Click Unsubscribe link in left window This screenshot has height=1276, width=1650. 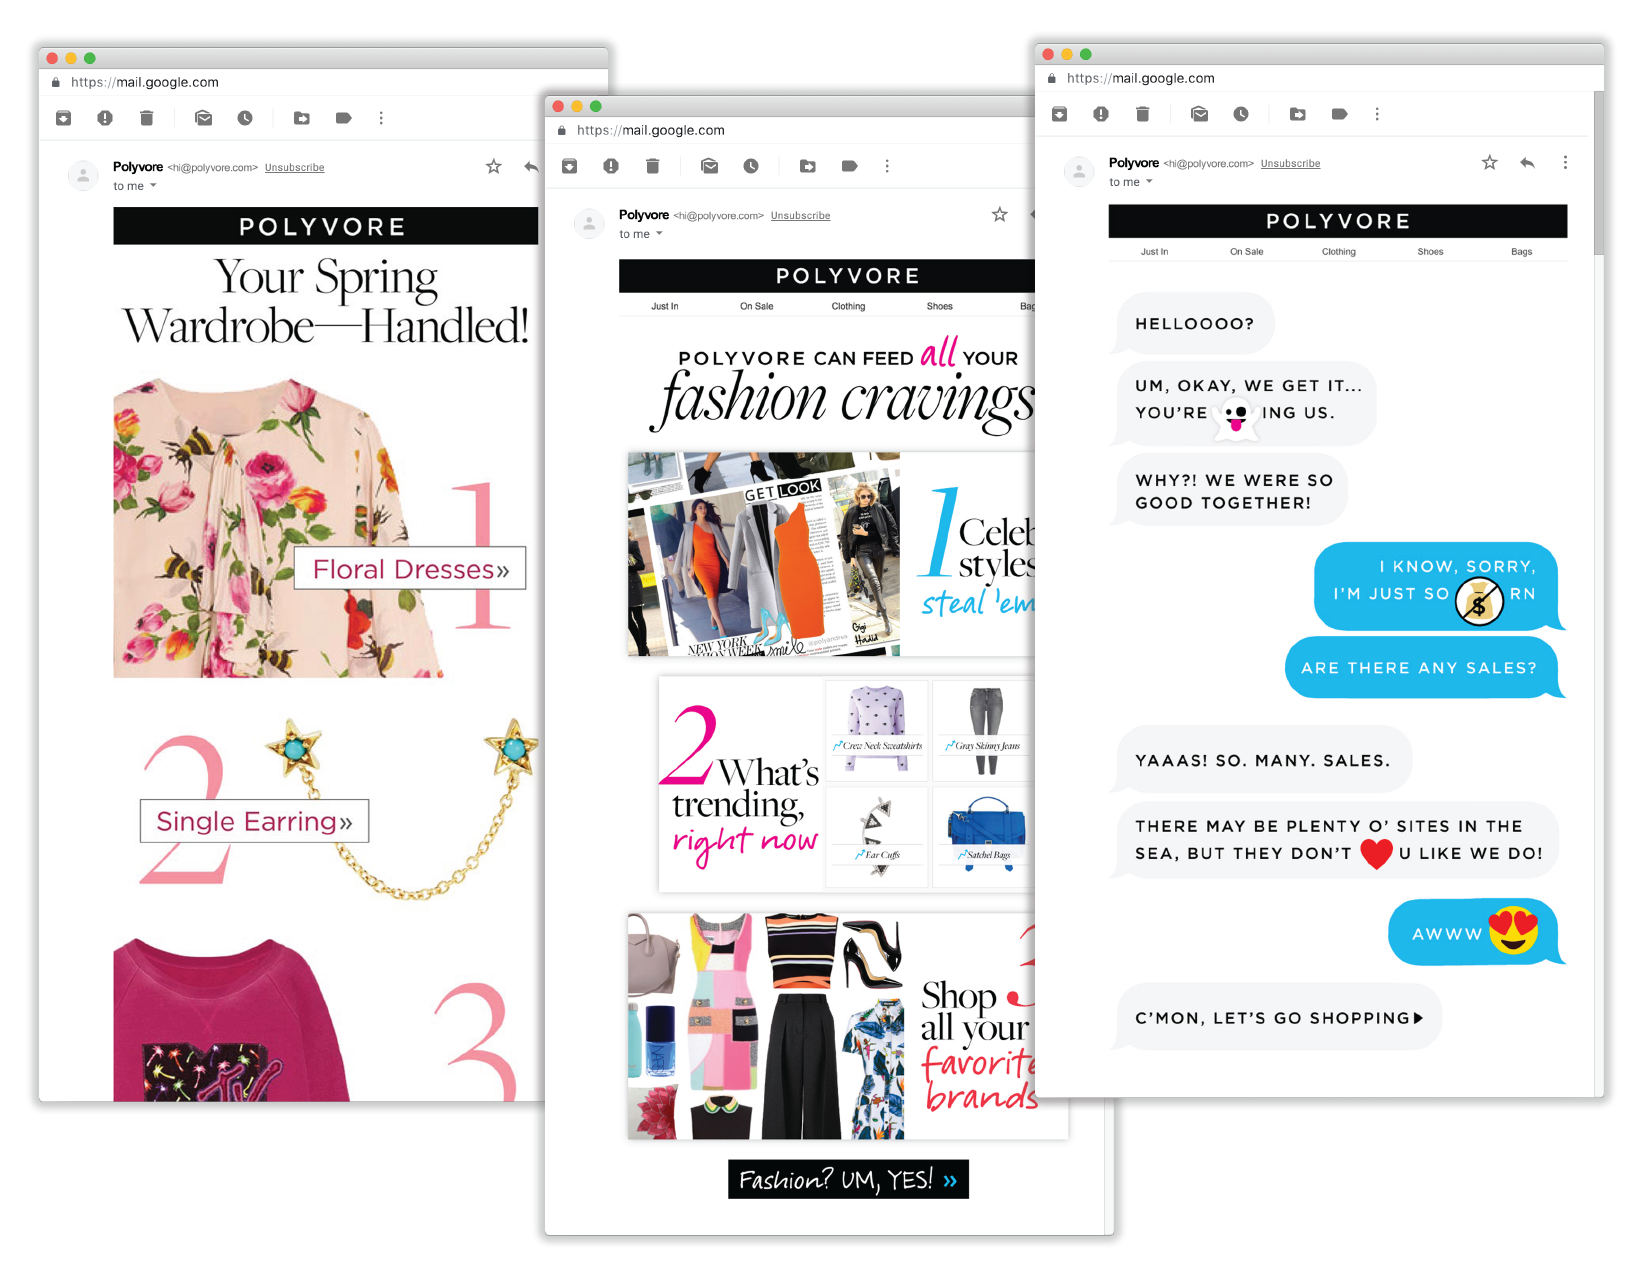[294, 168]
